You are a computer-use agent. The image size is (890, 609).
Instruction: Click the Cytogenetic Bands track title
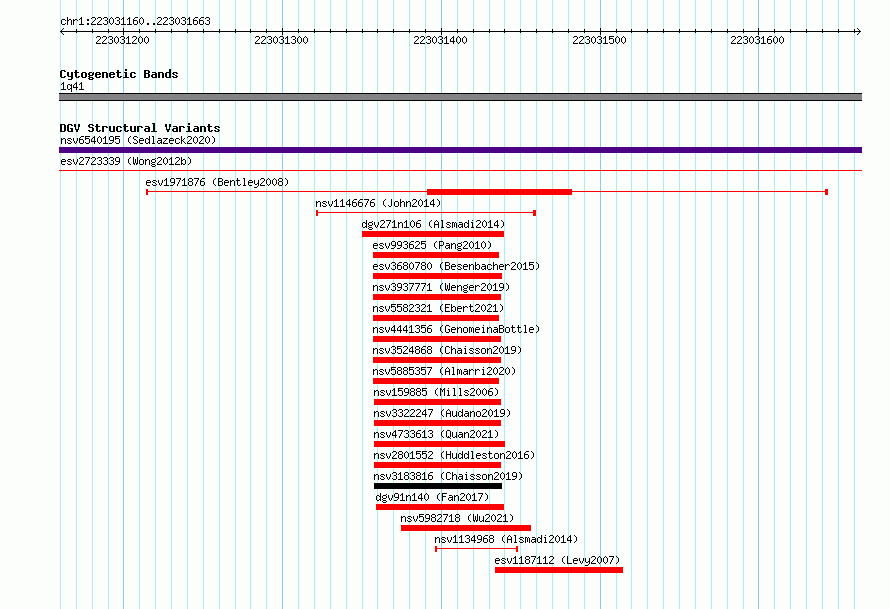coord(119,74)
